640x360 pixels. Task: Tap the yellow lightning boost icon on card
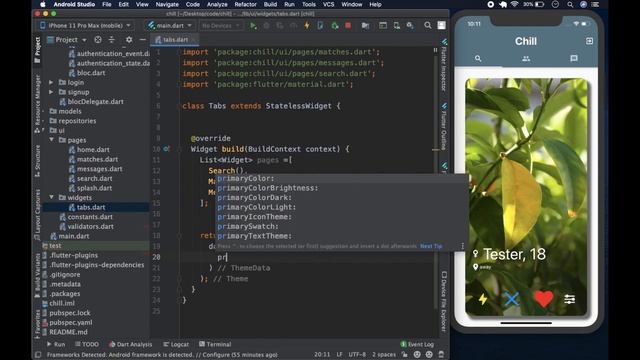click(x=483, y=299)
